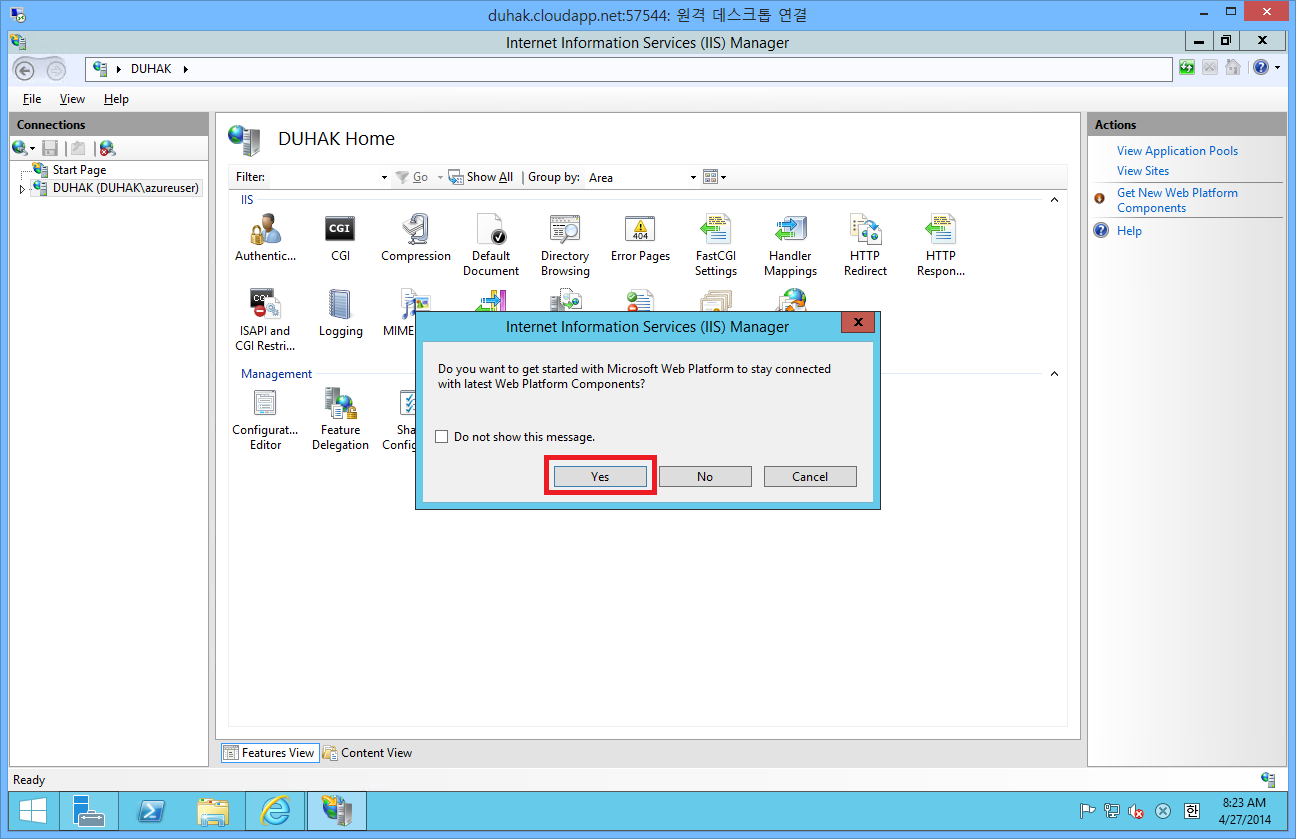Check 'Do not show this message' box
This screenshot has height=839, width=1296.
point(442,437)
